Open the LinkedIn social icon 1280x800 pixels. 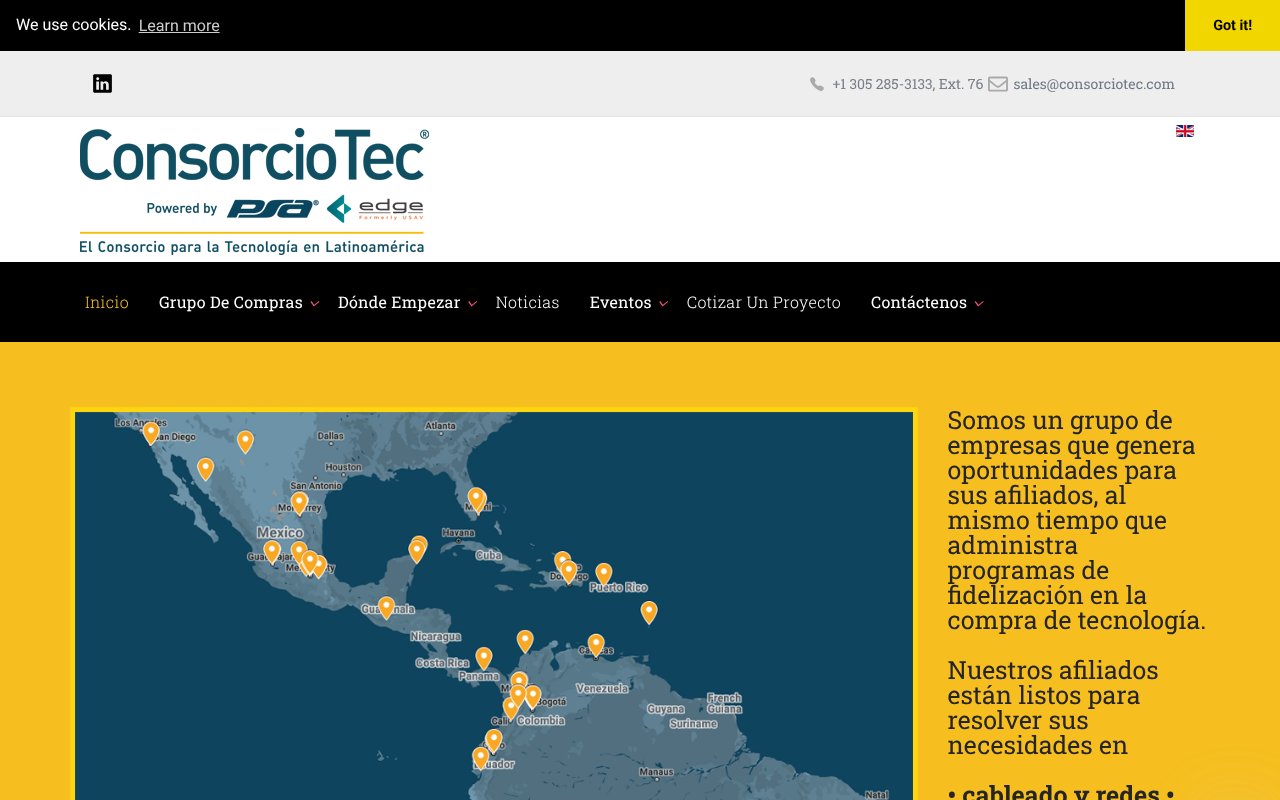102,84
